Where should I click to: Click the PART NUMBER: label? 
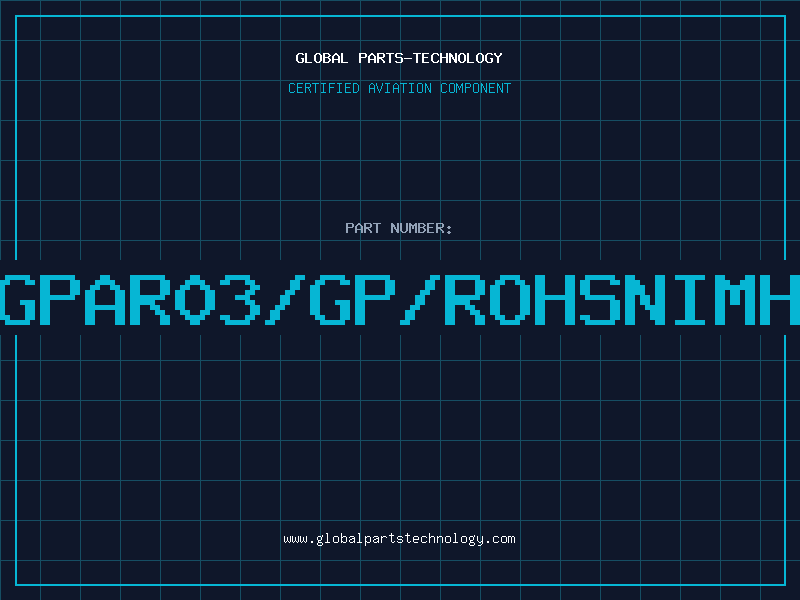[x=399, y=228]
